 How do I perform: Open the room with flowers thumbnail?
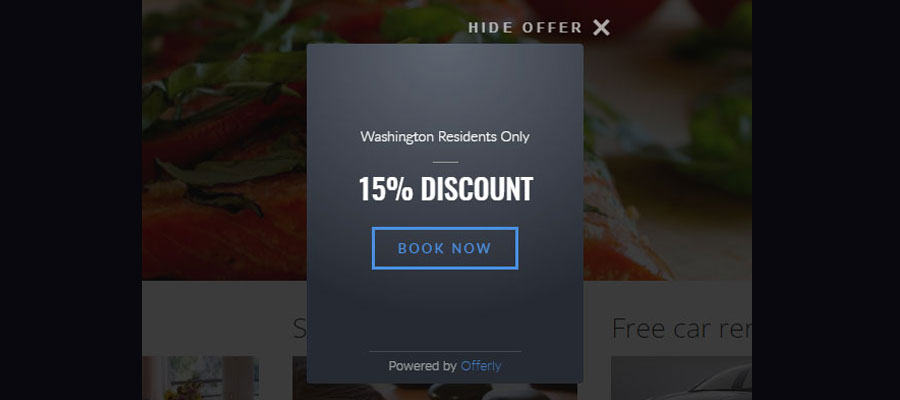[x=200, y=378]
